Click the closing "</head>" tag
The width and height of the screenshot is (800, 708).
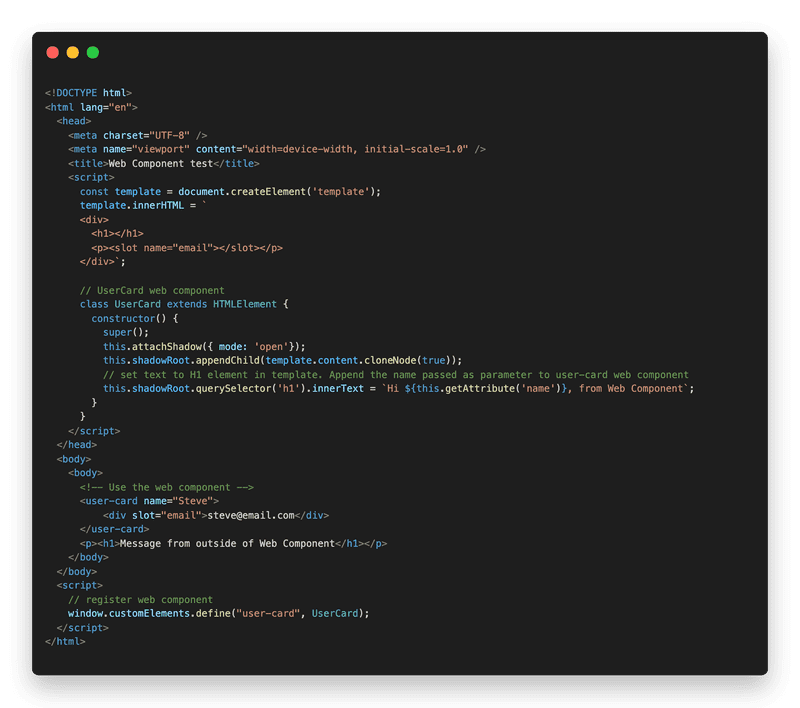tap(77, 445)
